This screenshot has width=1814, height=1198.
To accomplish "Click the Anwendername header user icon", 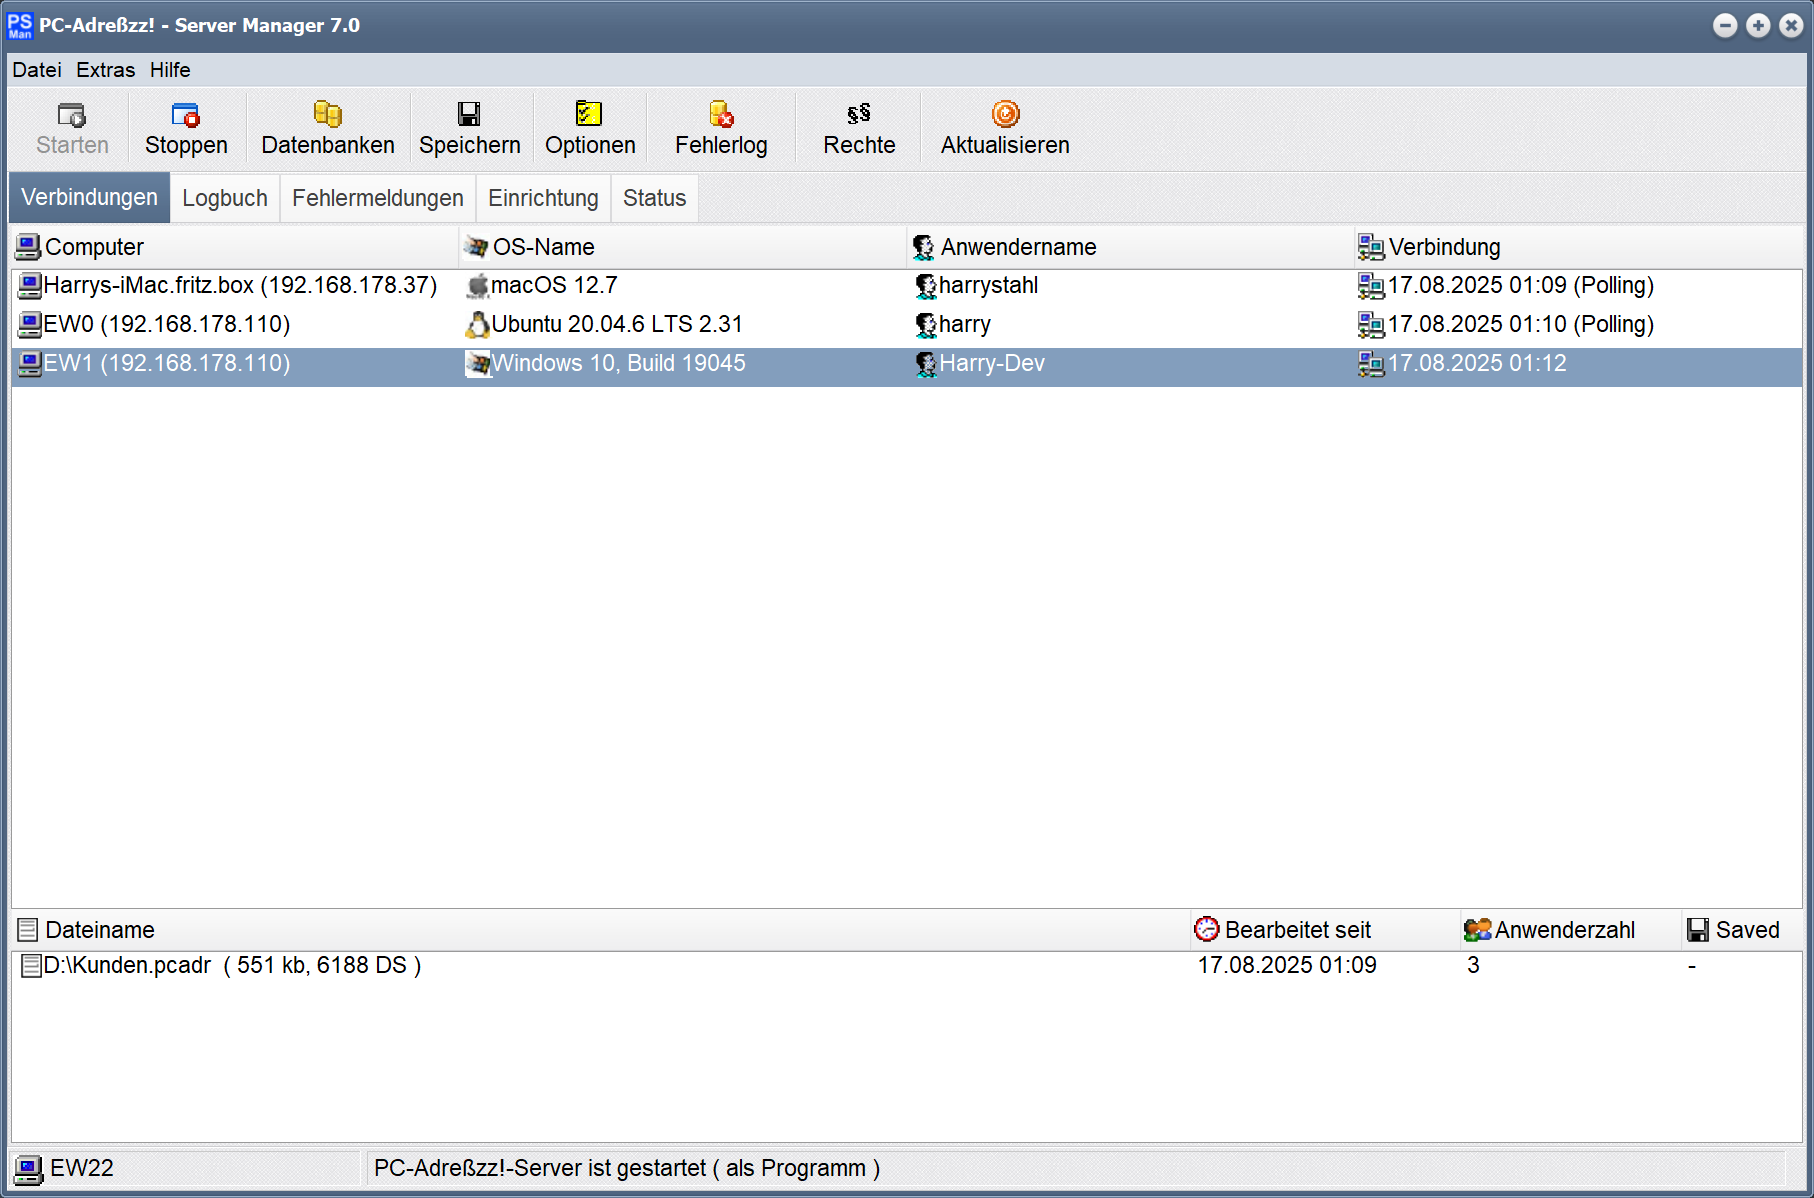I will (x=924, y=247).
